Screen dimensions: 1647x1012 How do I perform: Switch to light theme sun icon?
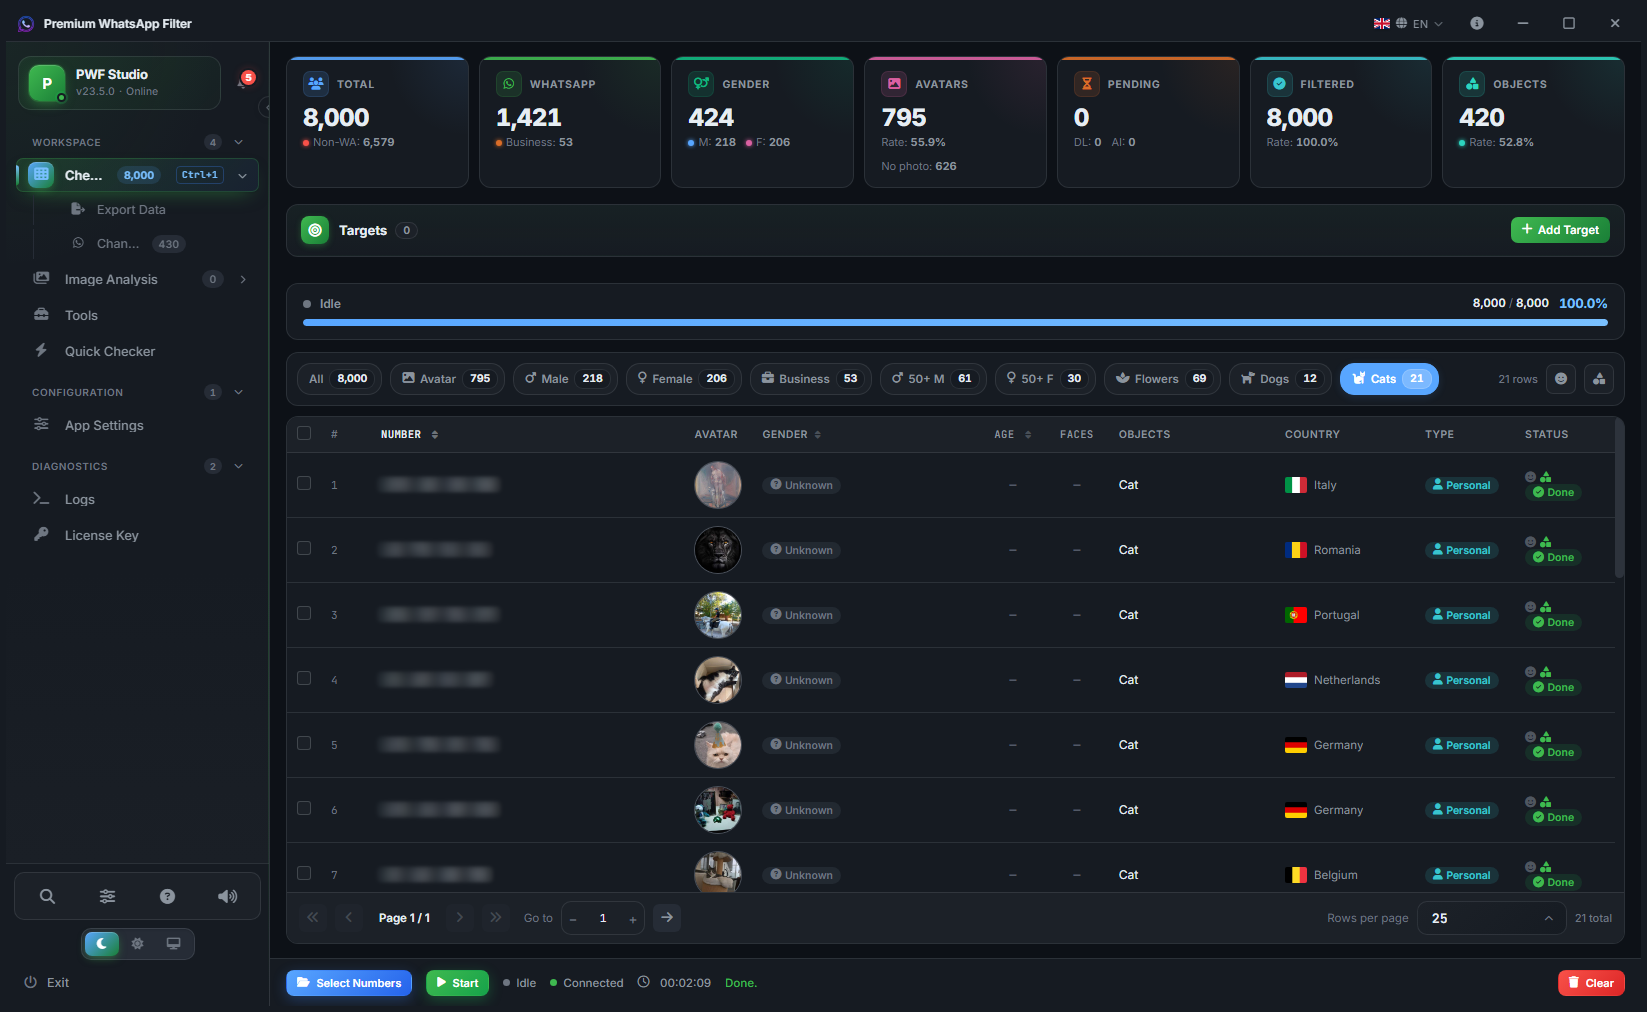tap(138, 943)
